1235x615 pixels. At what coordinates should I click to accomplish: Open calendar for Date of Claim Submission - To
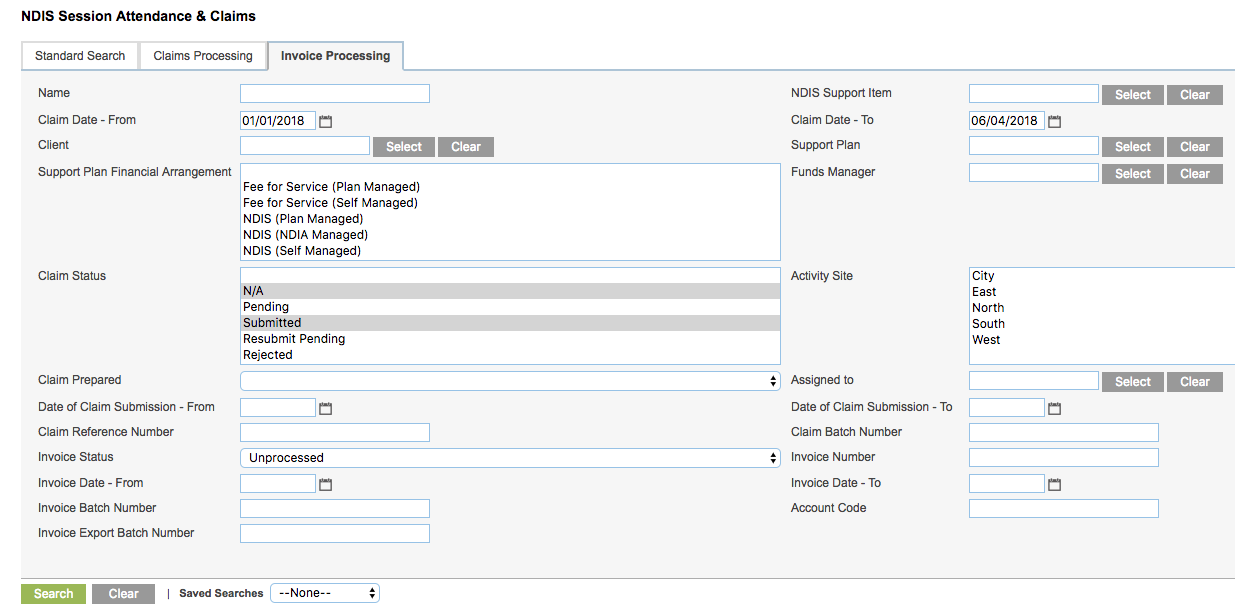pos(1054,408)
